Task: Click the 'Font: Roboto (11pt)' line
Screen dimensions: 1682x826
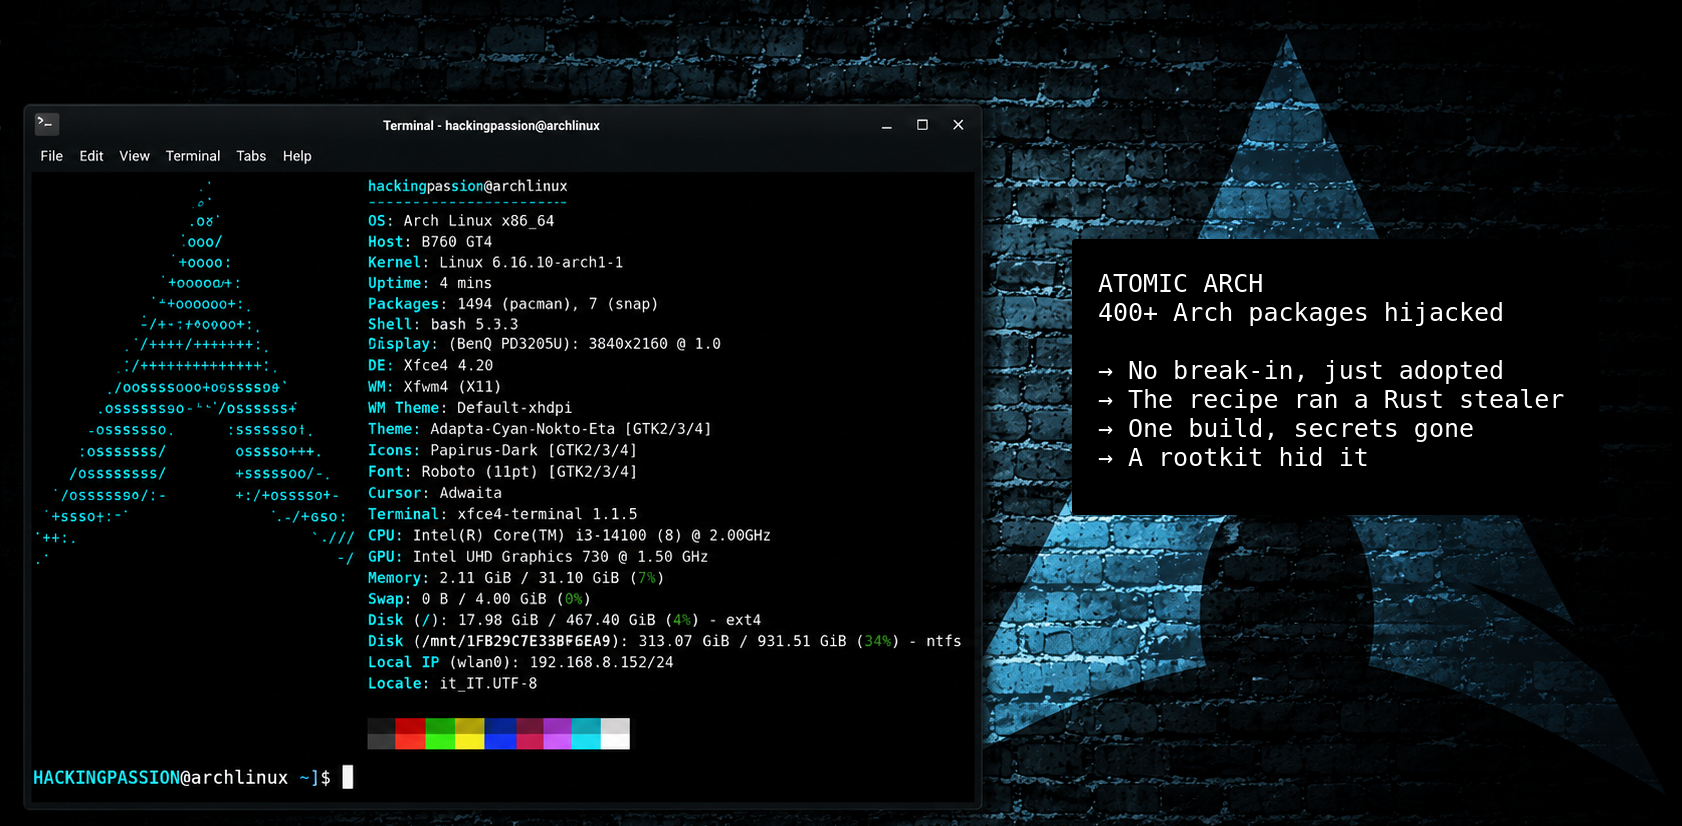Action: tap(502, 471)
